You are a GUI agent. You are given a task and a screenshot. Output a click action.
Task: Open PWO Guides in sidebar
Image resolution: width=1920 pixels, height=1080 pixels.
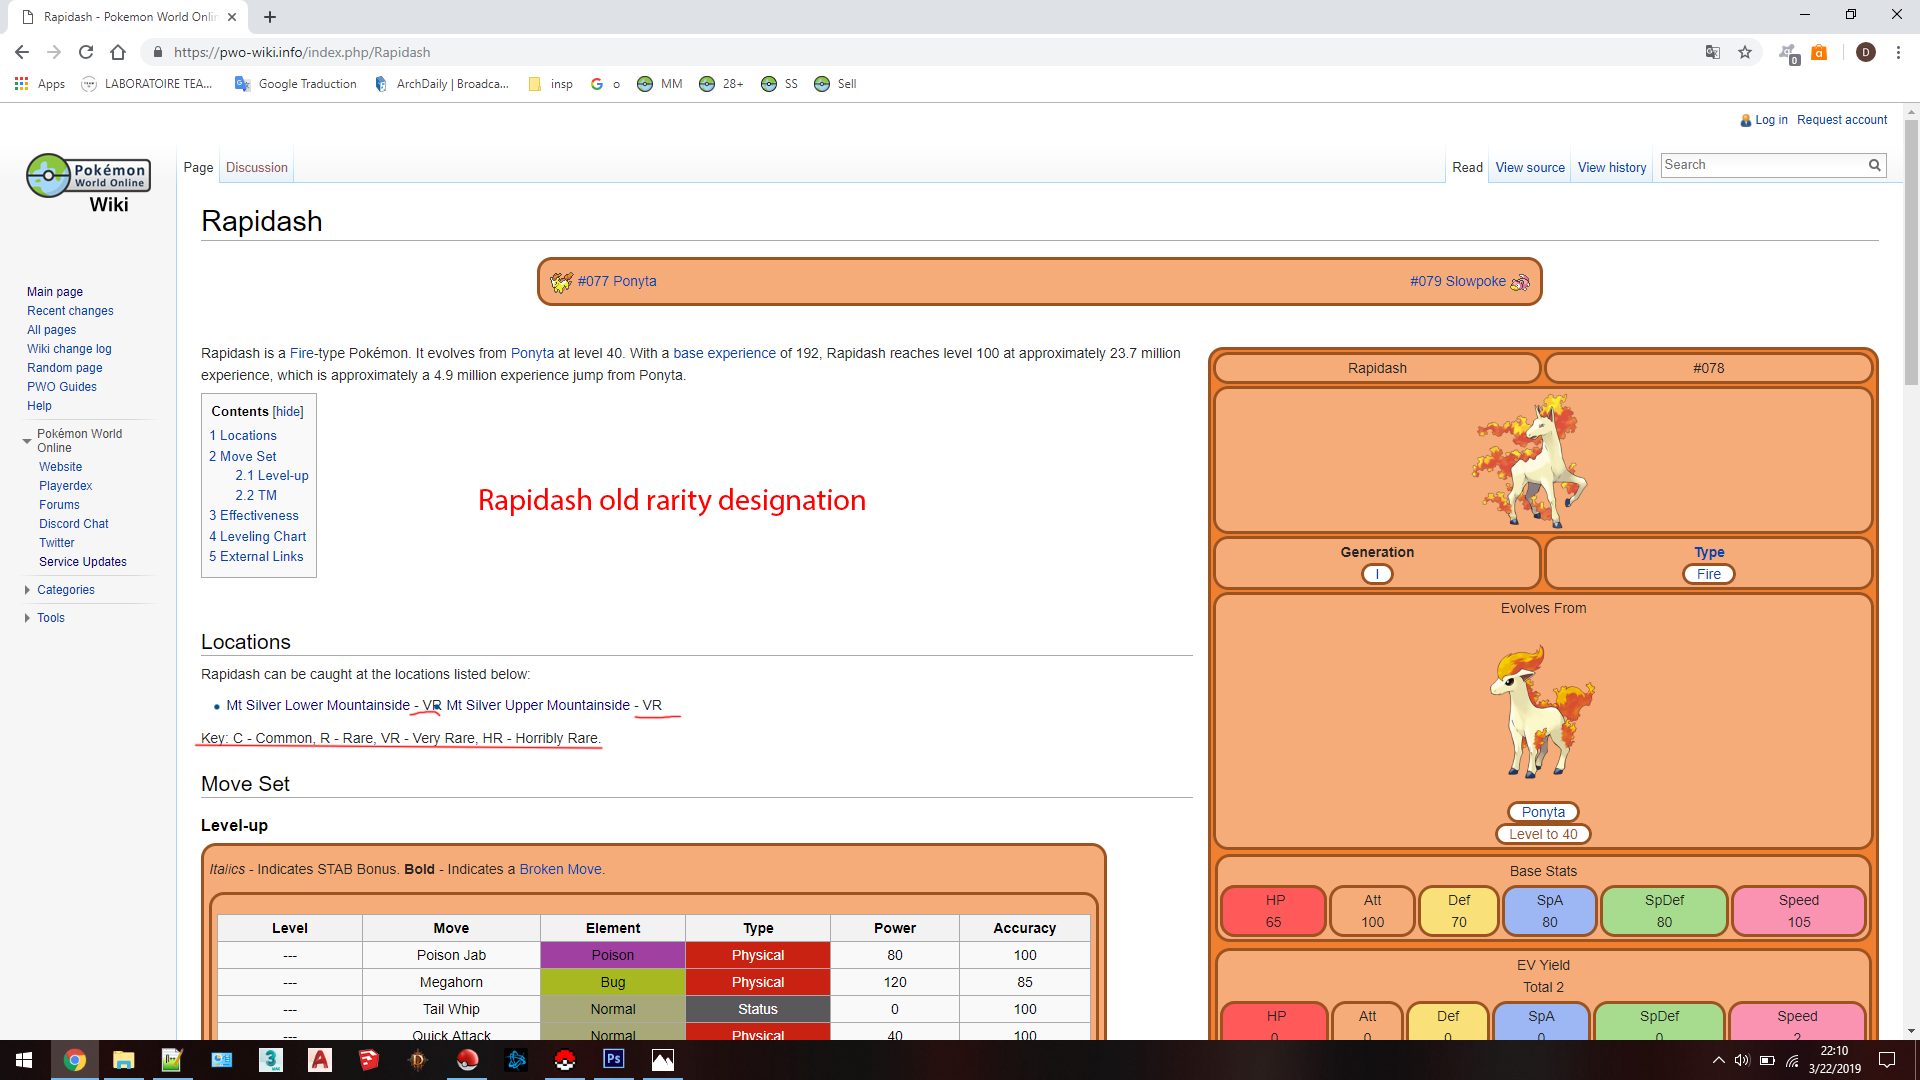(x=61, y=387)
